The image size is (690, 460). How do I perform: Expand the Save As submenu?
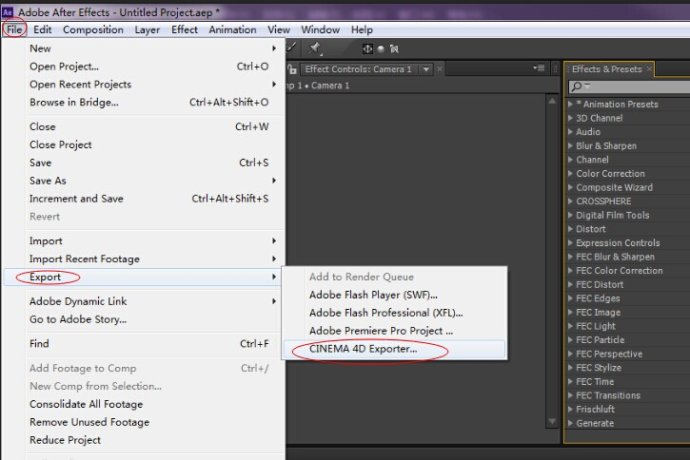tap(143, 181)
